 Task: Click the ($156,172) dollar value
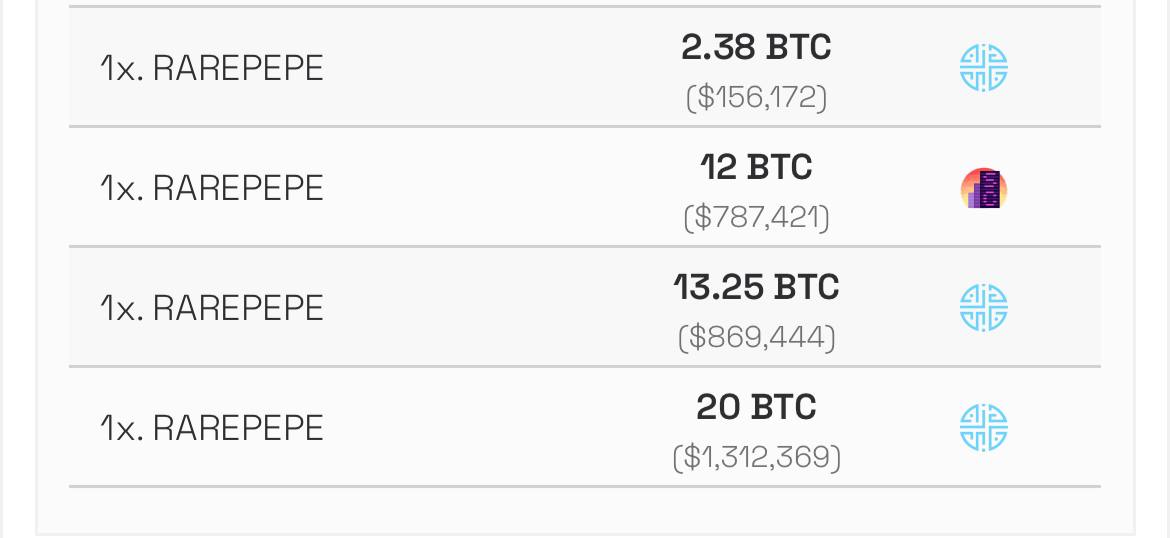click(x=756, y=98)
